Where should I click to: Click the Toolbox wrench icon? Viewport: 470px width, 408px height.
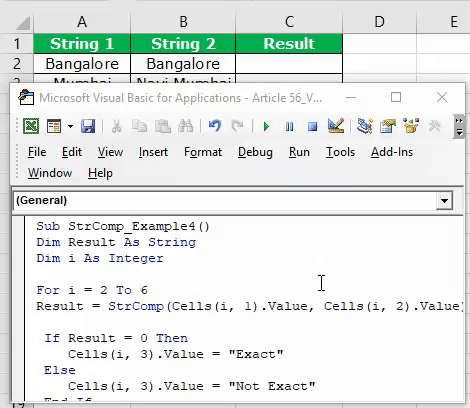434,126
